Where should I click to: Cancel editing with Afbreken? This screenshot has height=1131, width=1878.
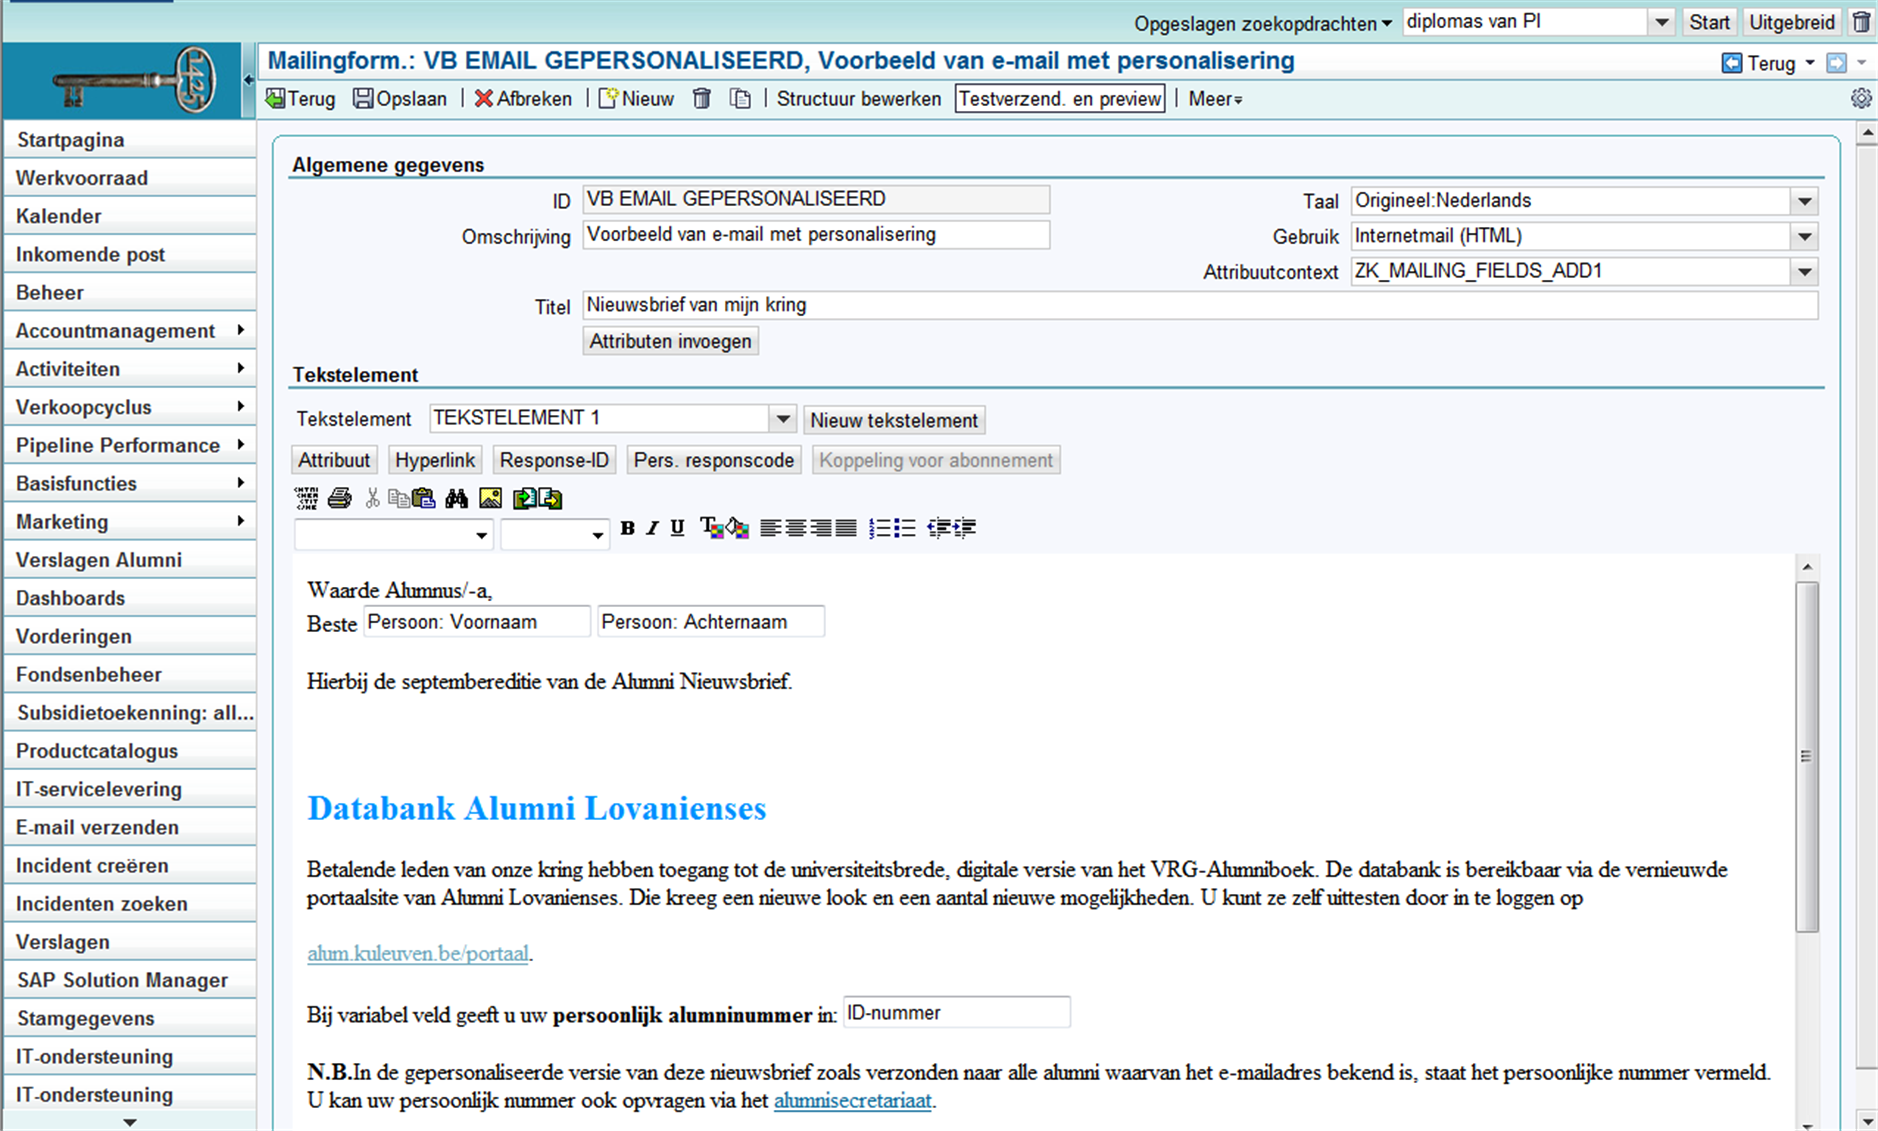pos(523,99)
